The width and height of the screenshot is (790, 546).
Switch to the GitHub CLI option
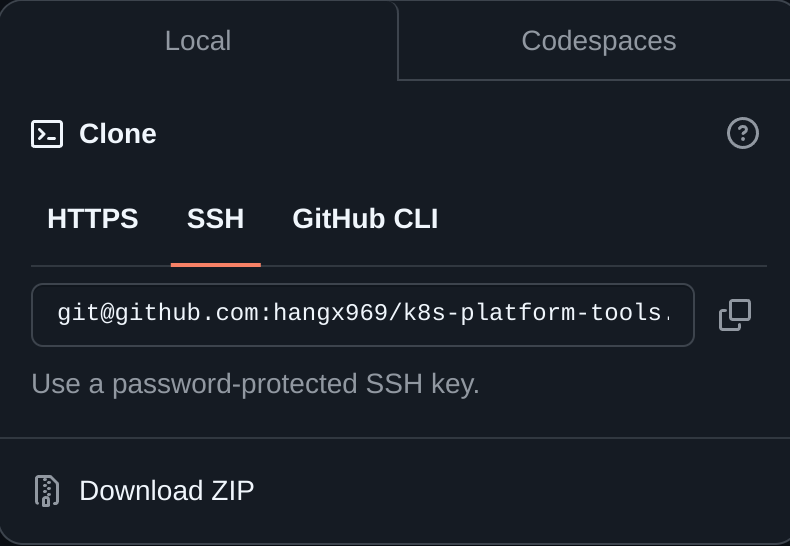(365, 219)
